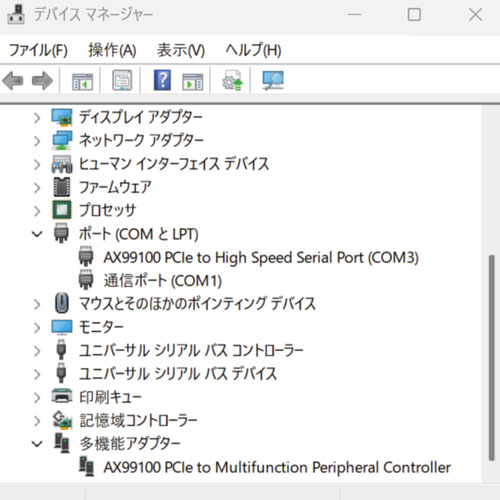Screen dimensions: 500x500
Task: Click the vertical scrollbar thumb
Action: tap(491, 357)
